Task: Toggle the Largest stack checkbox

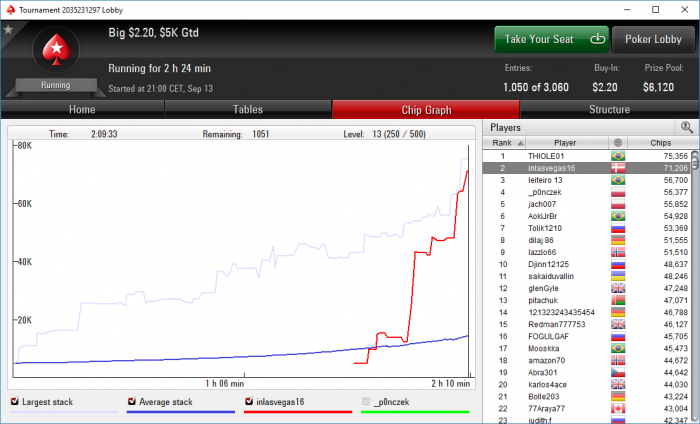Action: [x=15, y=401]
